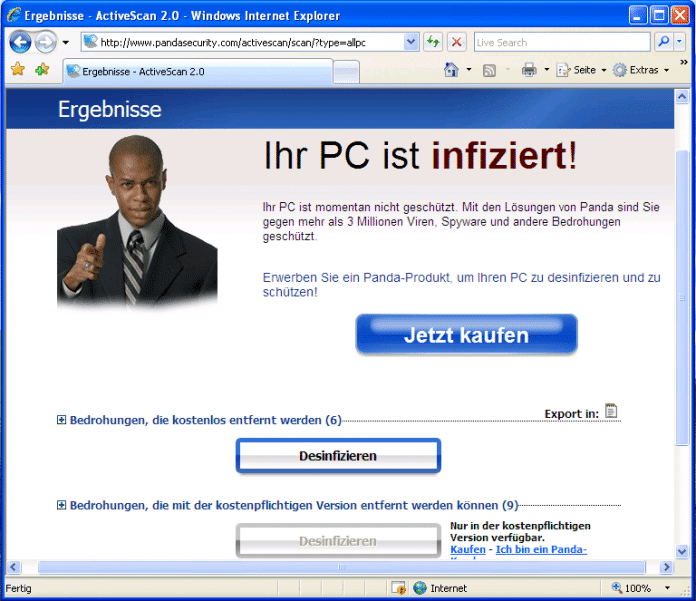Click the browser Back arrow button

click(x=20, y=42)
